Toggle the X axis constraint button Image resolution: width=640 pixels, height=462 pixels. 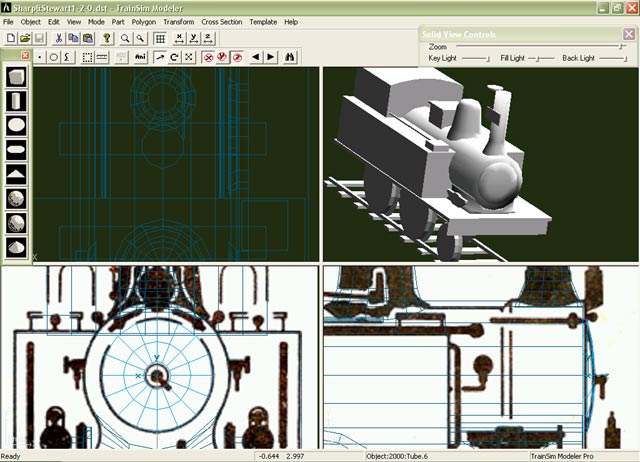pos(179,38)
